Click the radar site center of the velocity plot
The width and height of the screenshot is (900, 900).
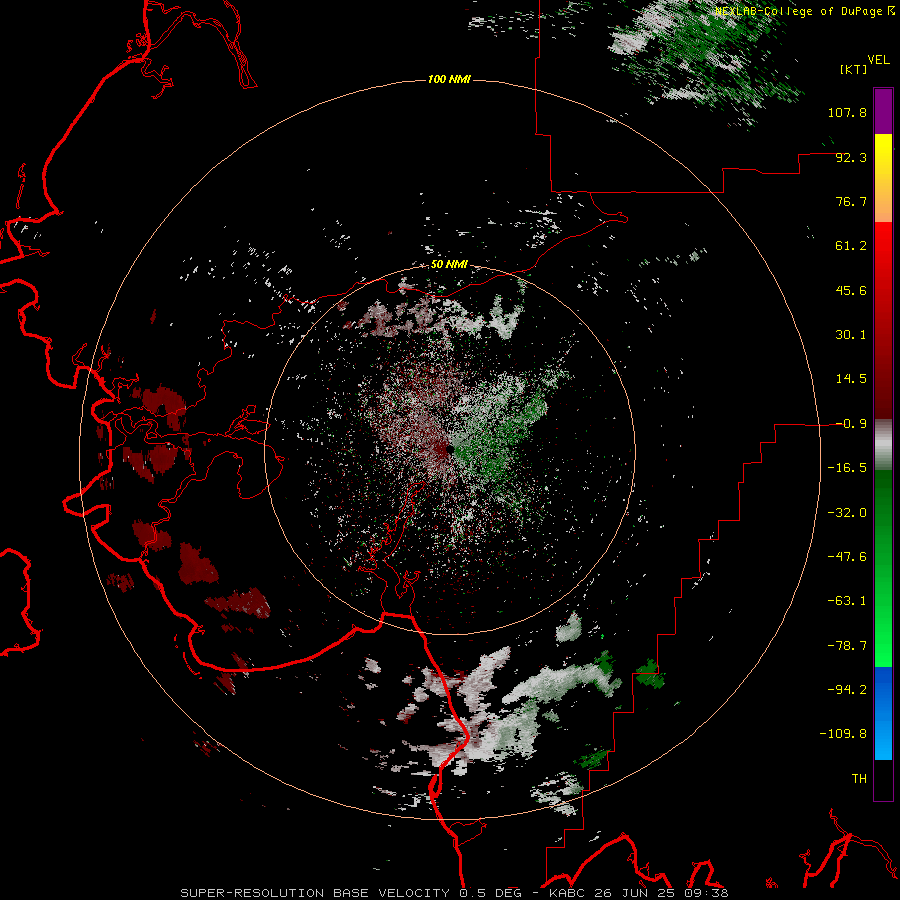coord(449,450)
